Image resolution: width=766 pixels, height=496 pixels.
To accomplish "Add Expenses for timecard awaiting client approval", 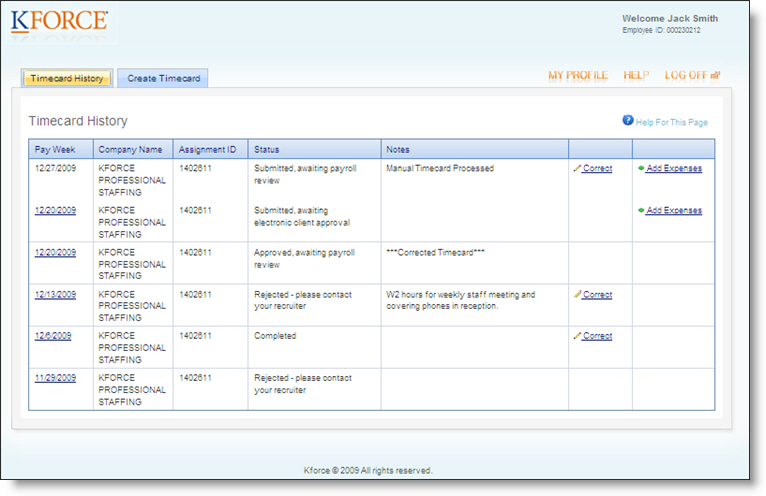I will [674, 210].
